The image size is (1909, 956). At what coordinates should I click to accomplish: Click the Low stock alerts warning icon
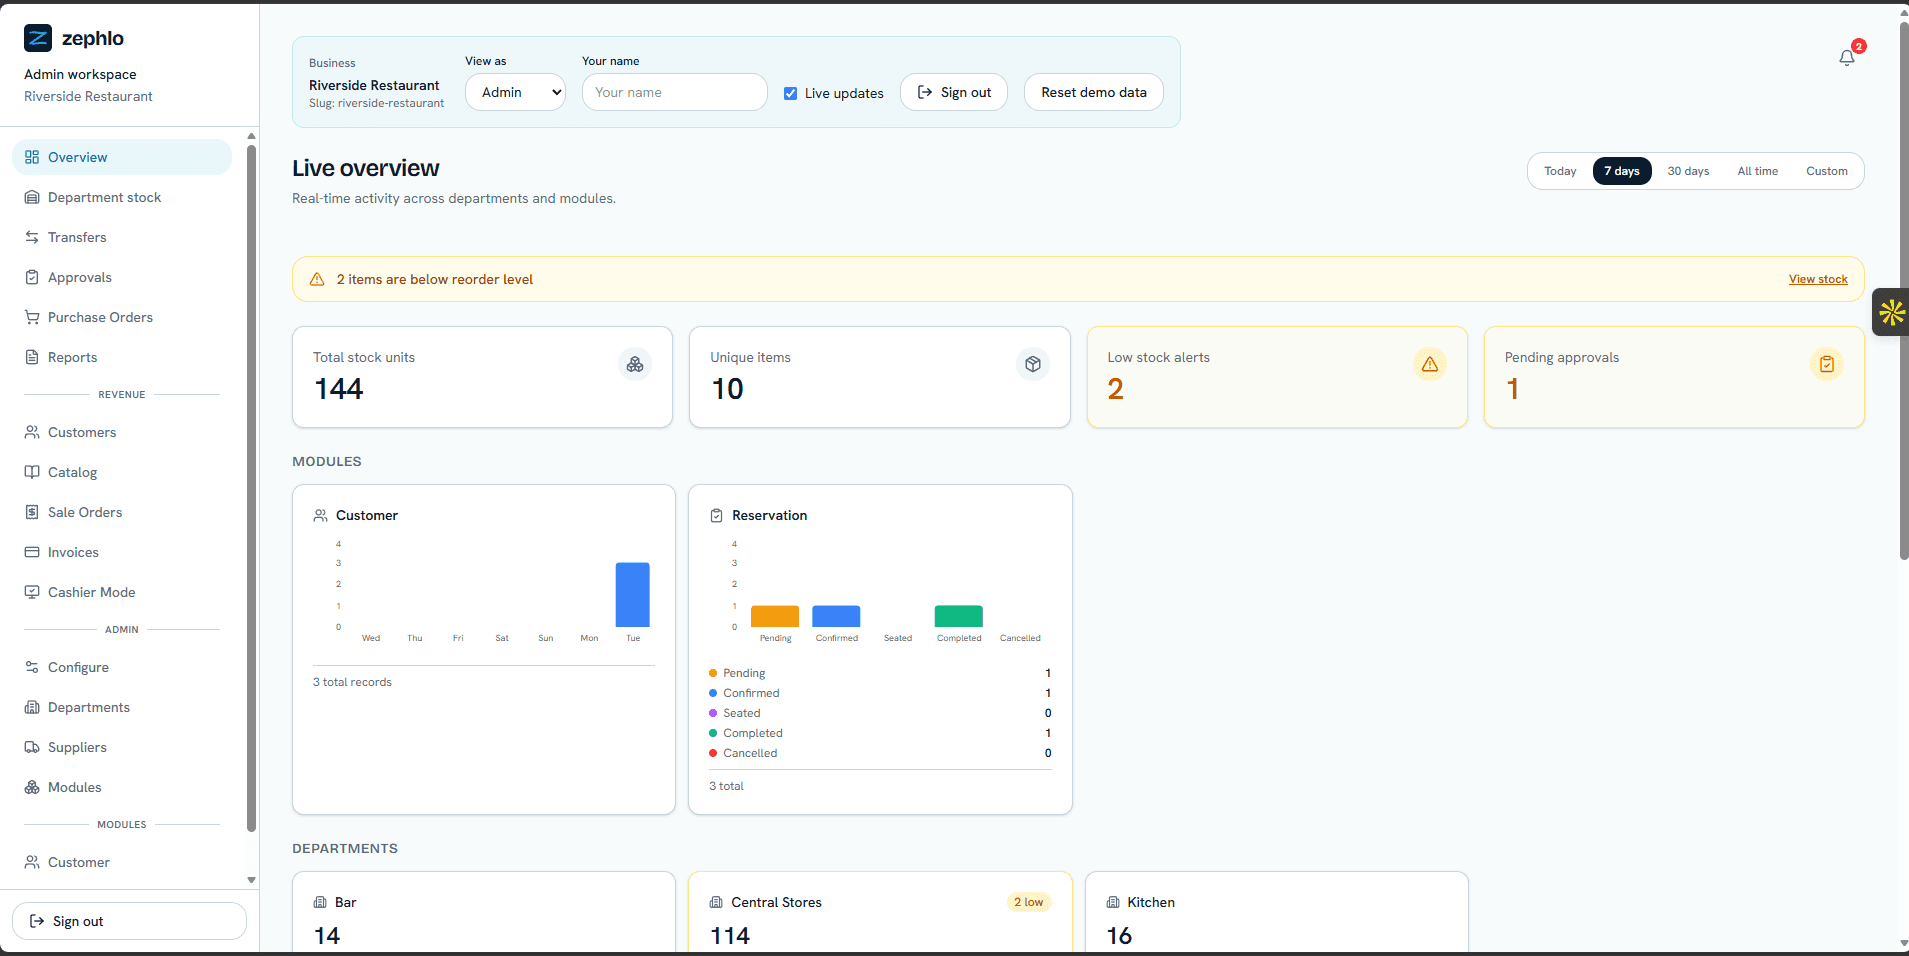click(x=1430, y=364)
